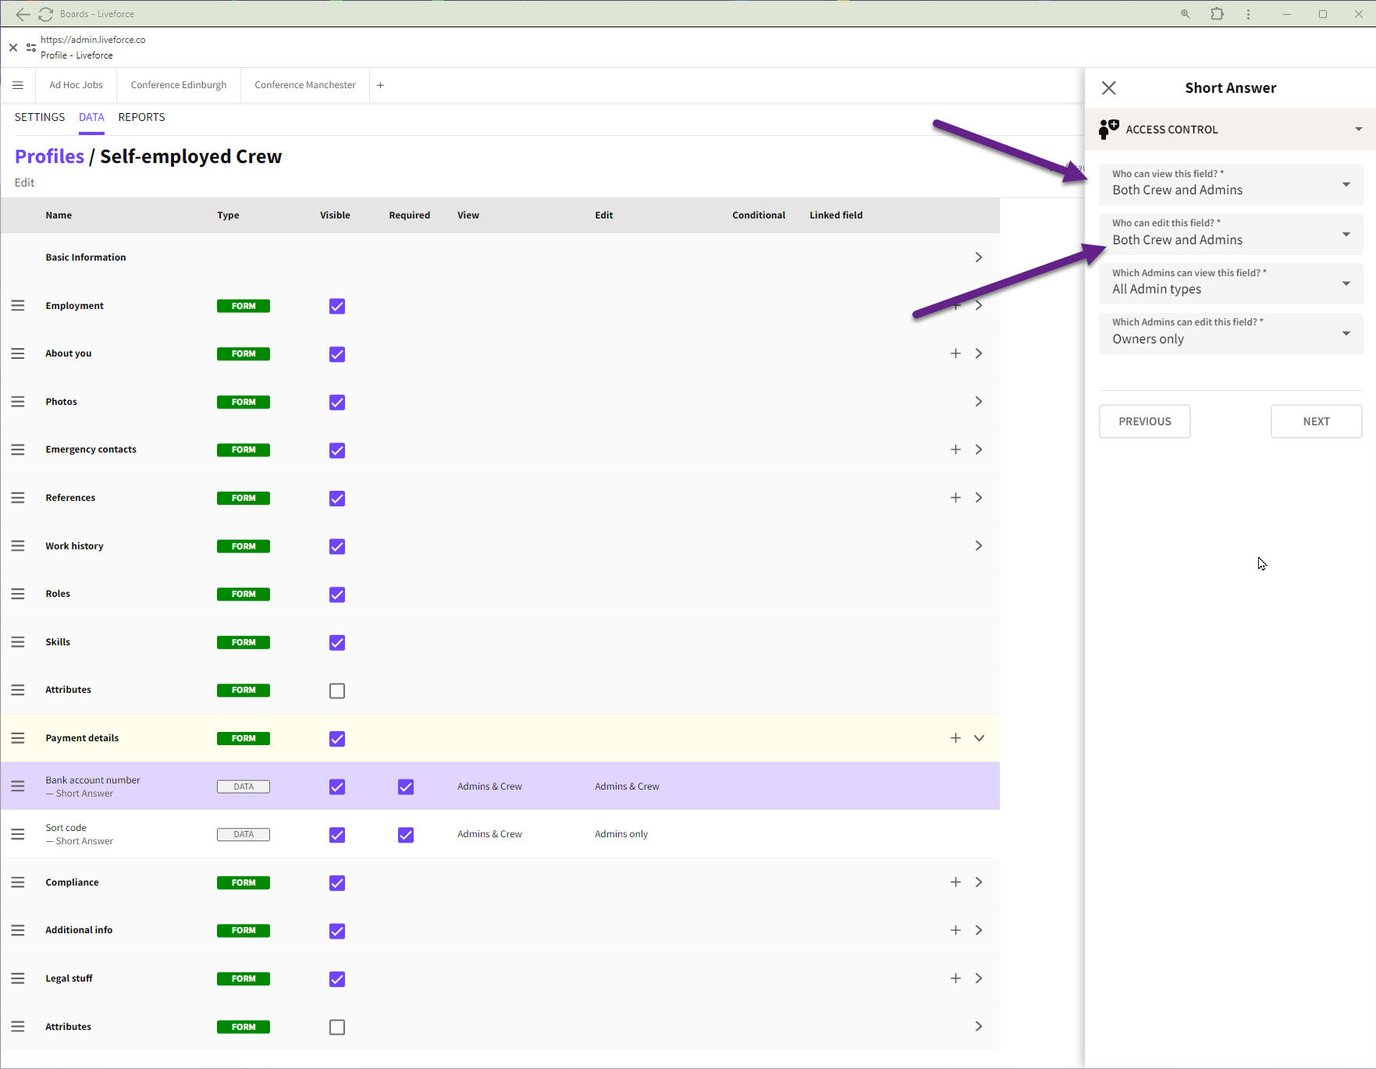Collapse the Payment details section chevron
The image size is (1376, 1069).
pyautogui.click(x=979, y=738)
